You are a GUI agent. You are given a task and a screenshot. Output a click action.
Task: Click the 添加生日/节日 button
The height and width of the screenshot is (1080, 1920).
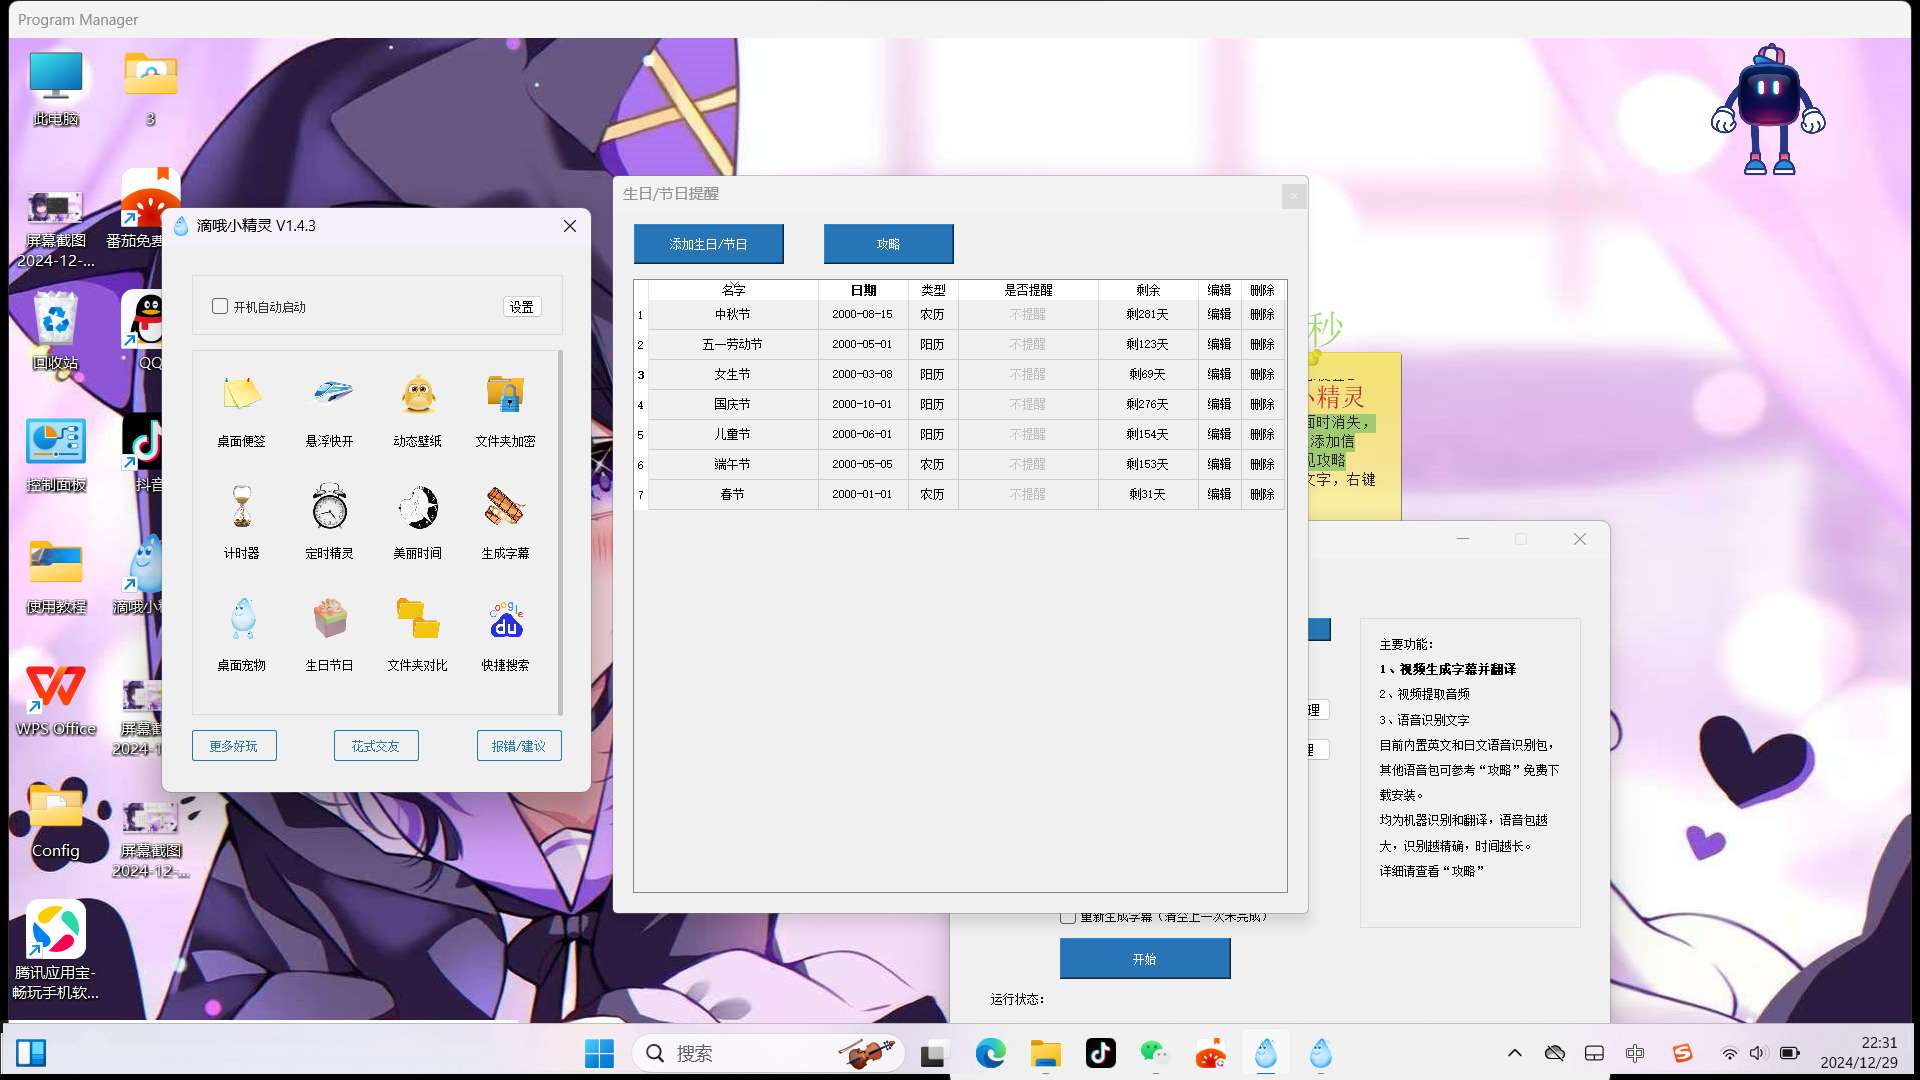click(708, 244)
